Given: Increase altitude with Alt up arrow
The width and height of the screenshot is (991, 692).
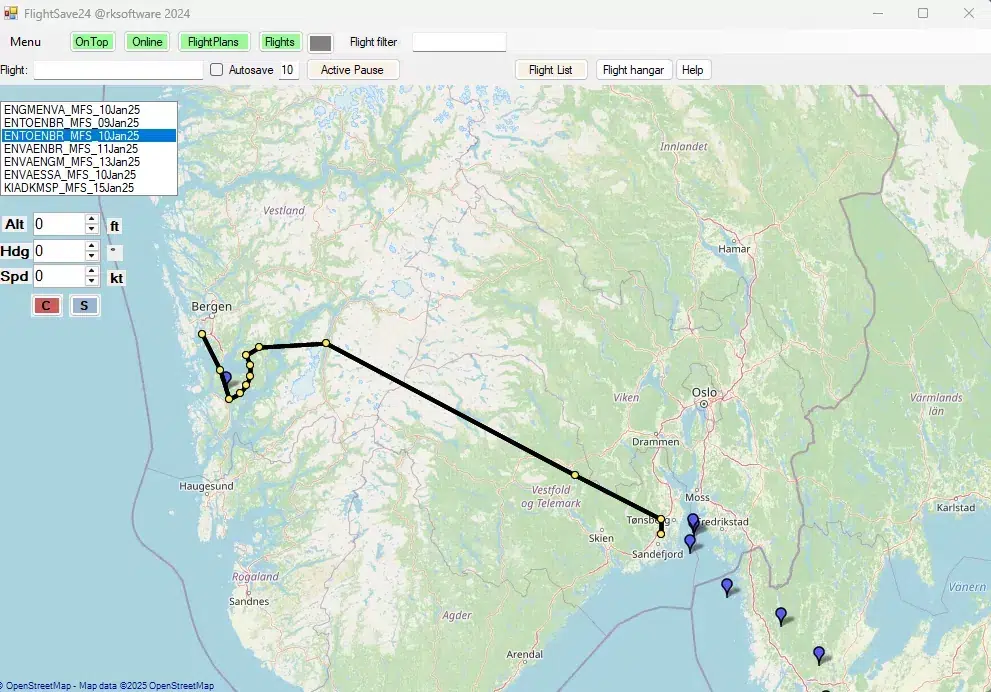Looking at the screenshot, I should click(x=91, y=219).
